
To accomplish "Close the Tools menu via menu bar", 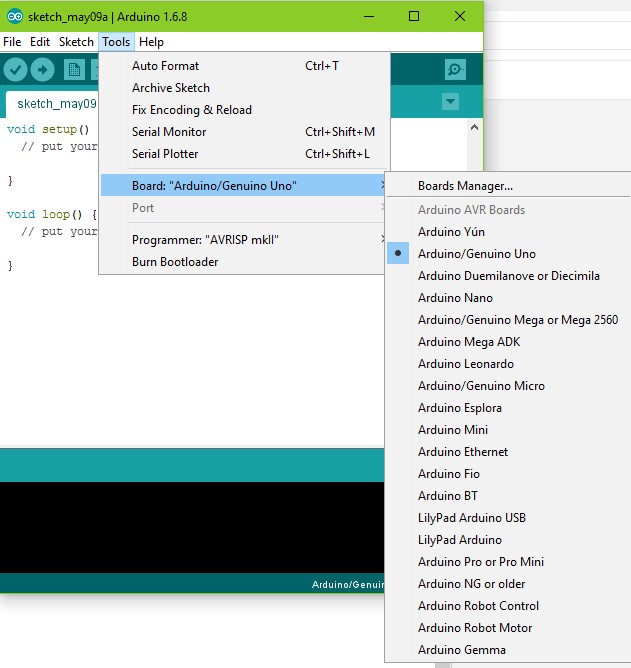I will point(116,42).
